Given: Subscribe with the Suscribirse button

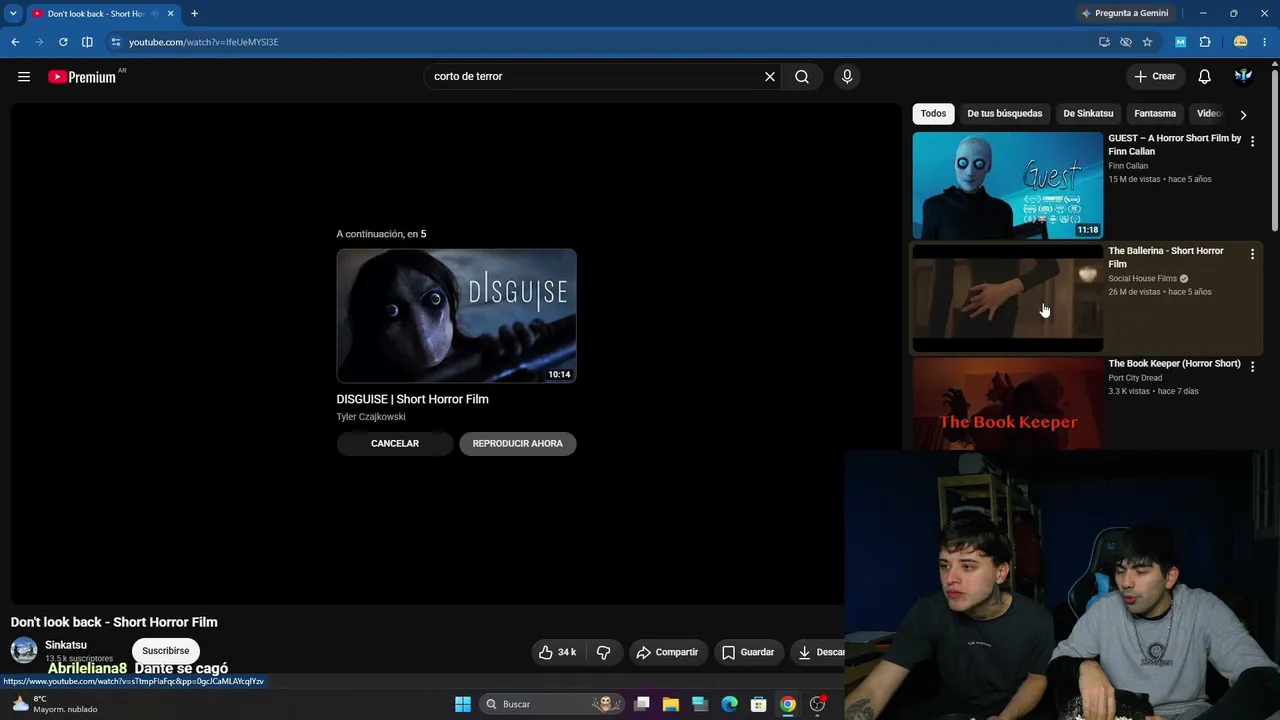Looking at the screenshot, I should pyautogui.click(x=166, y=651).
